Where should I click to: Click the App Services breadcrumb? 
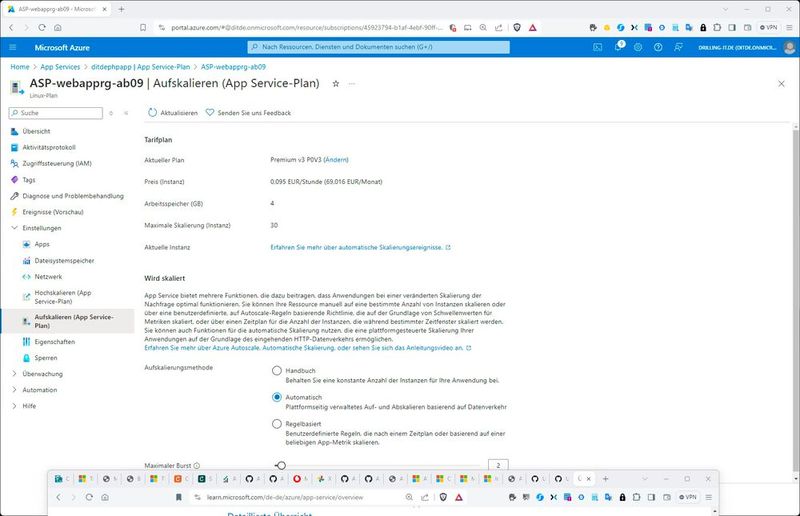coord(60,67)
